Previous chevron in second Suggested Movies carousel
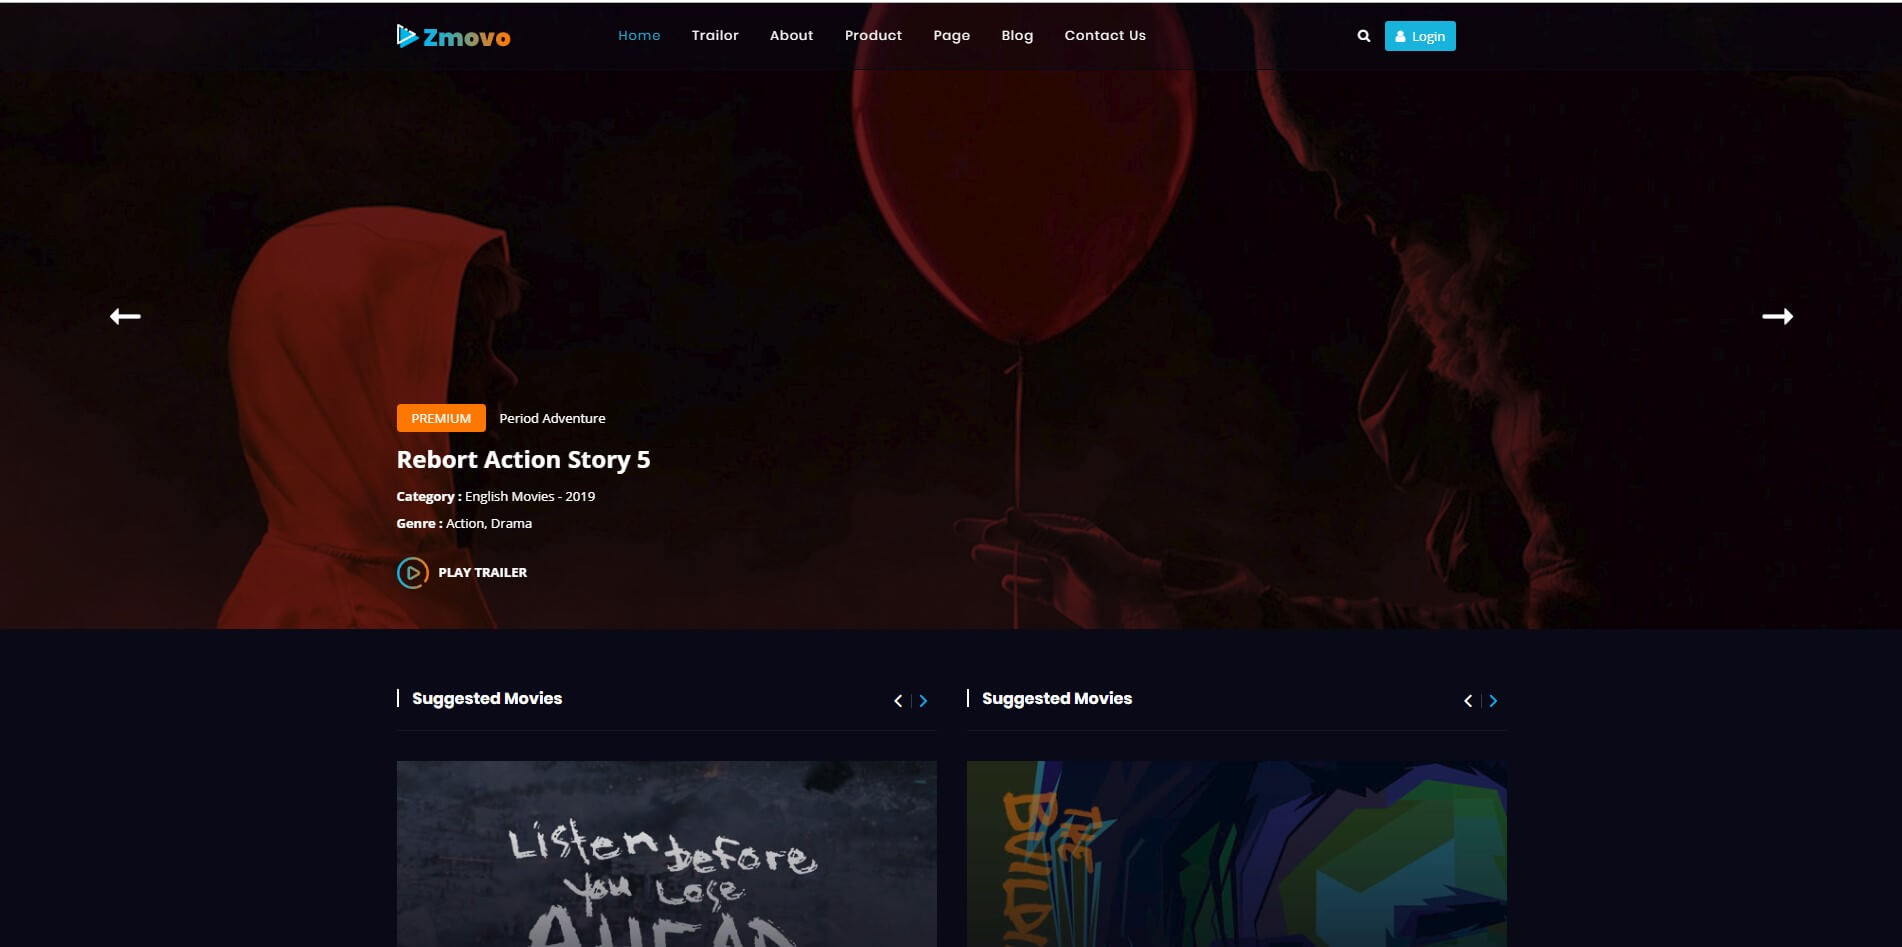Screen dimensions: 1902x947 point(1468,701)
